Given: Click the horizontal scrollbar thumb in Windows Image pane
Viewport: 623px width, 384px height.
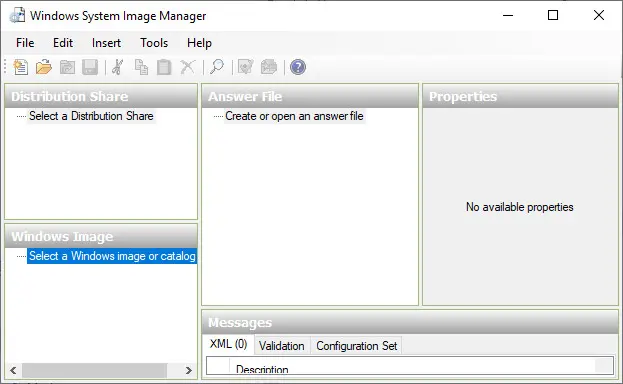Looking at the screenshot, I should 94,370.
